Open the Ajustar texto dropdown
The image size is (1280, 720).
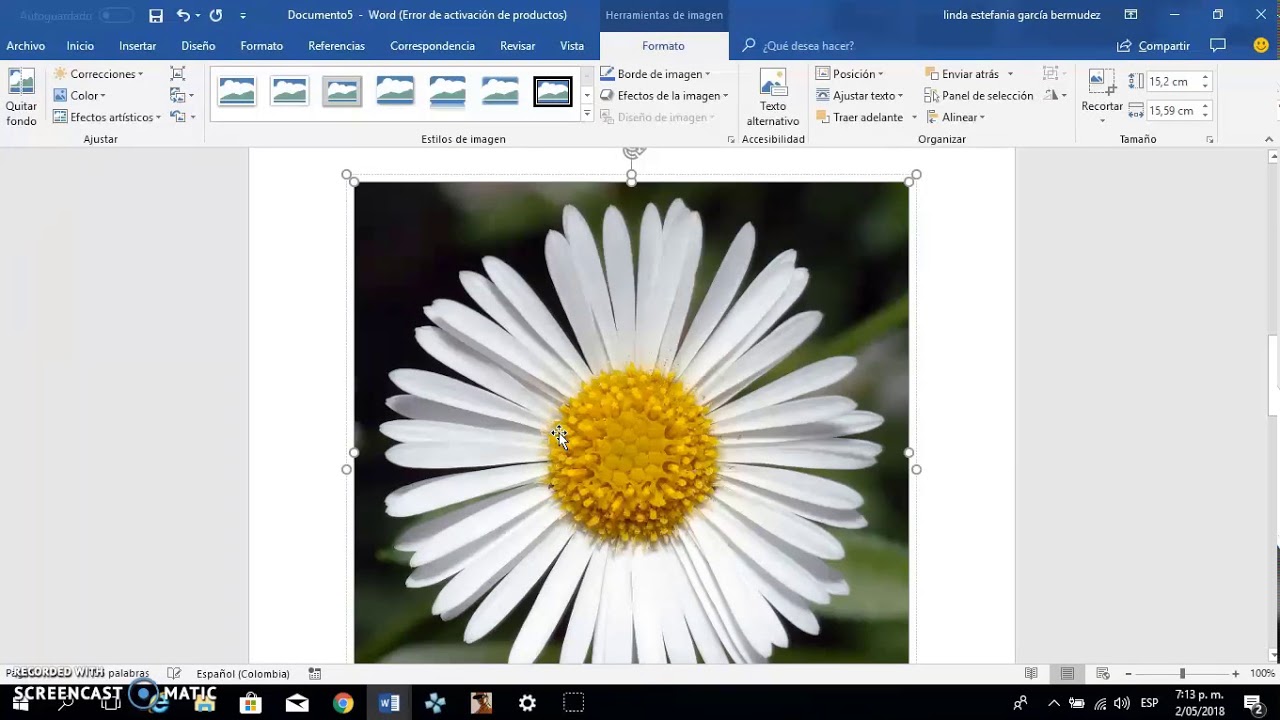[x=860, y=95]
